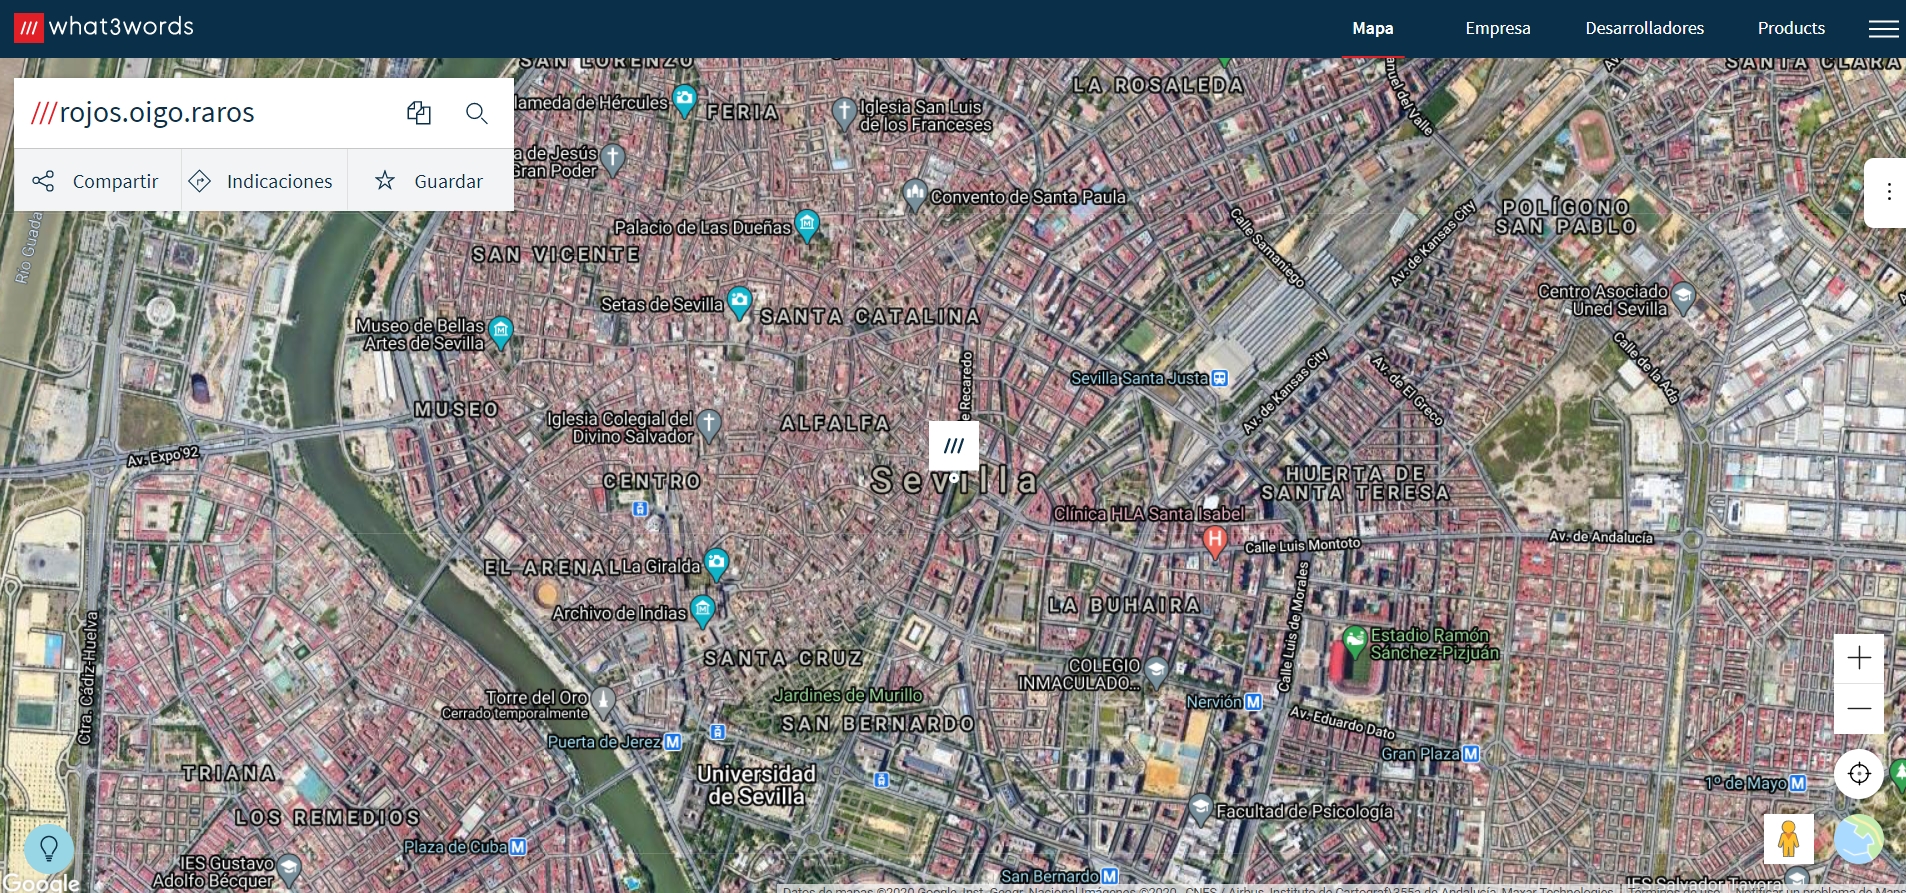Image resolution: width=1906 pixels, height=893 pixels.
Task: Zoom out with the minus button
Action: 1859,708
